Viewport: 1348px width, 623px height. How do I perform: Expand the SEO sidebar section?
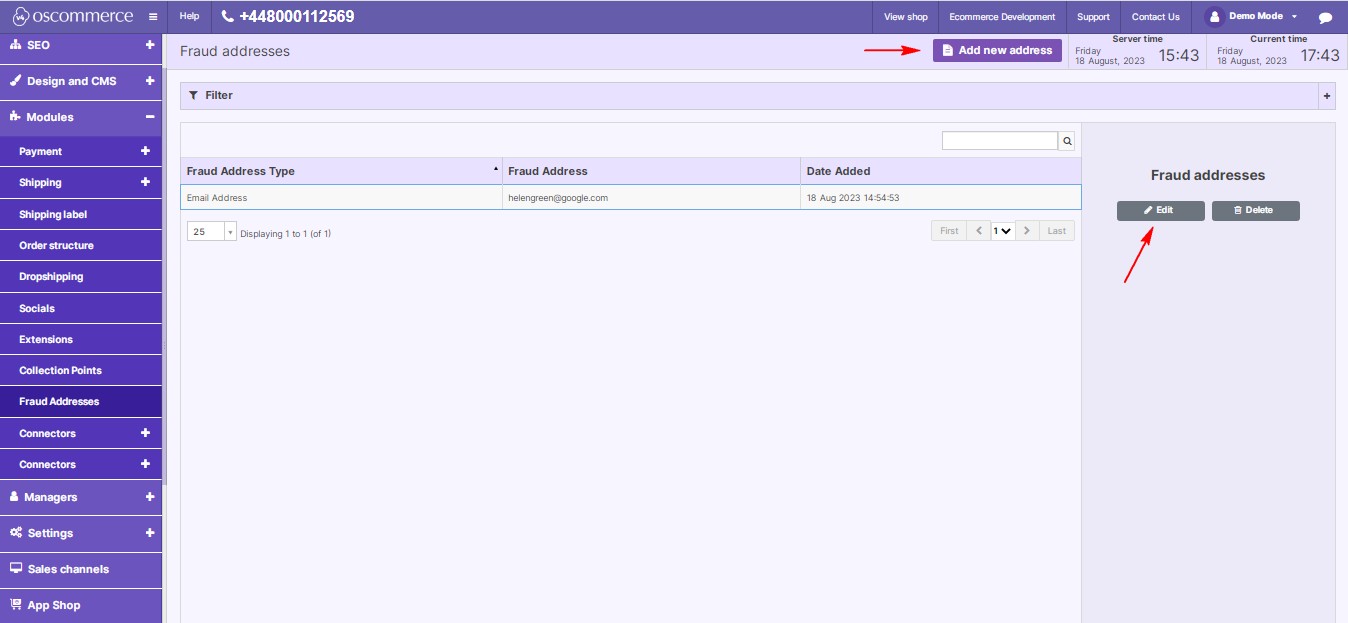[150, 45]
